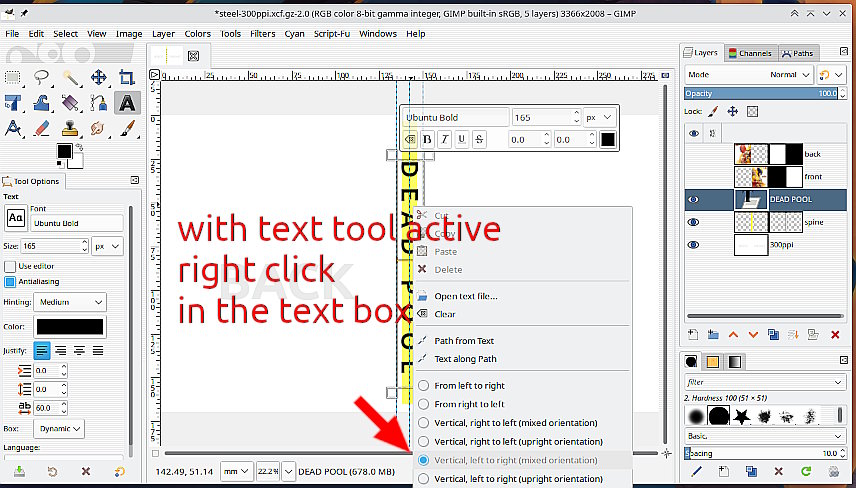Open the text Box Dynamic dropdown
The width and height of the screenshot is (856, 488).
tap(58, 429)
